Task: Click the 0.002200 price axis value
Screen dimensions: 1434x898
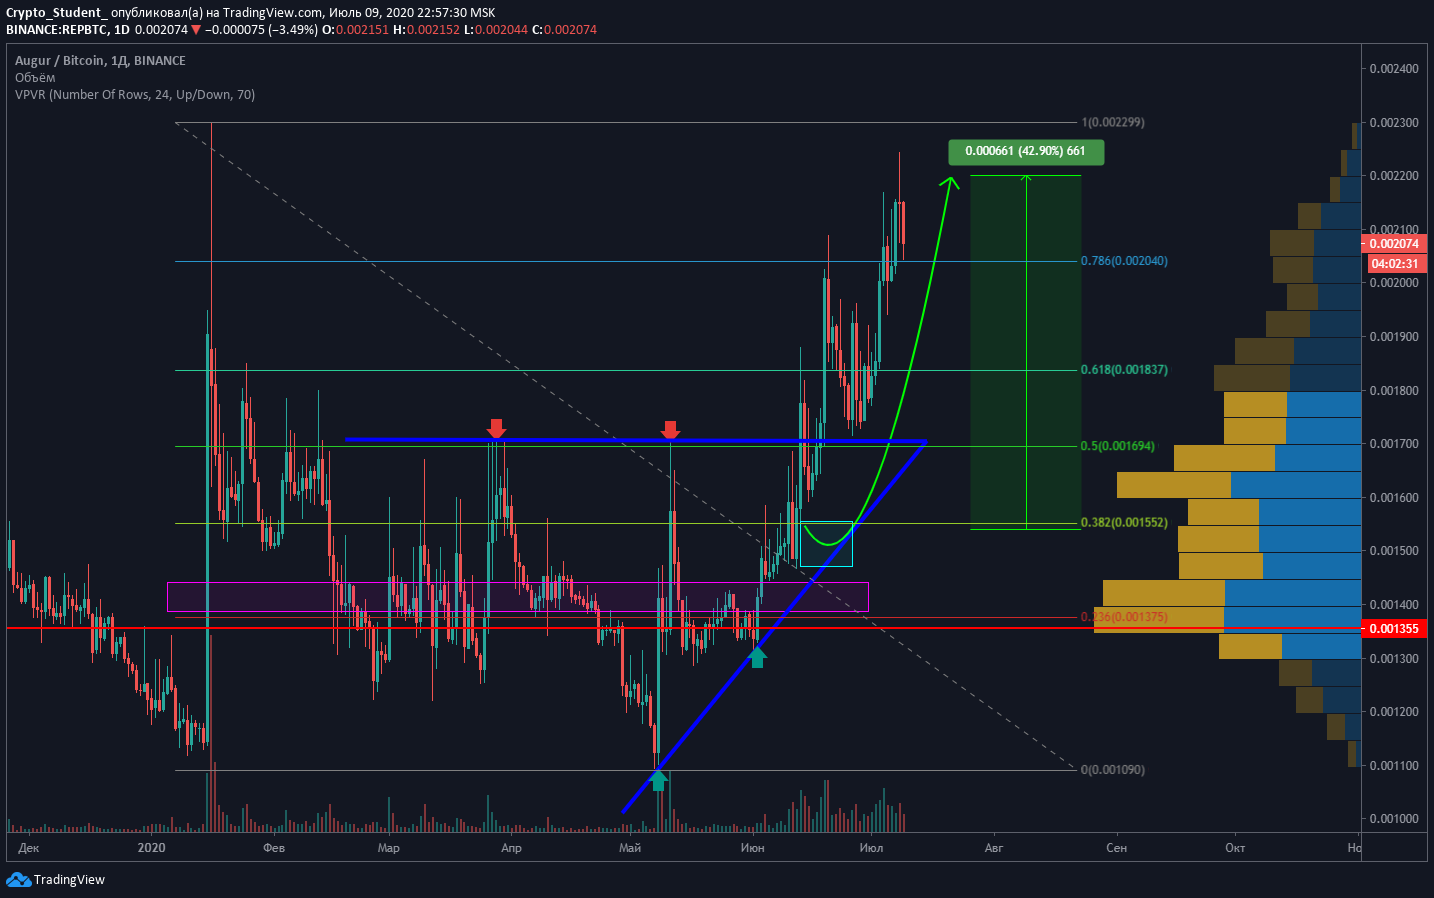Action: pos(1394,176)
